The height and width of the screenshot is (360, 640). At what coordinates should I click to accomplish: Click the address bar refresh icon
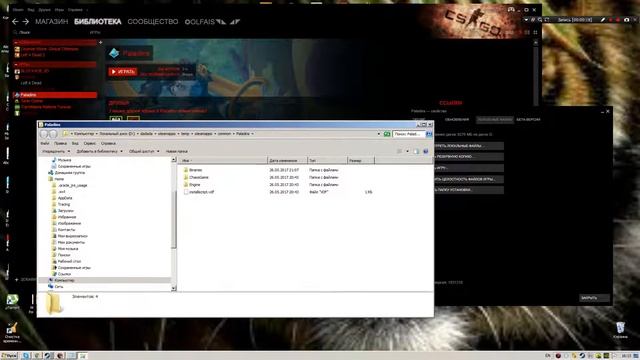point(387,134)
